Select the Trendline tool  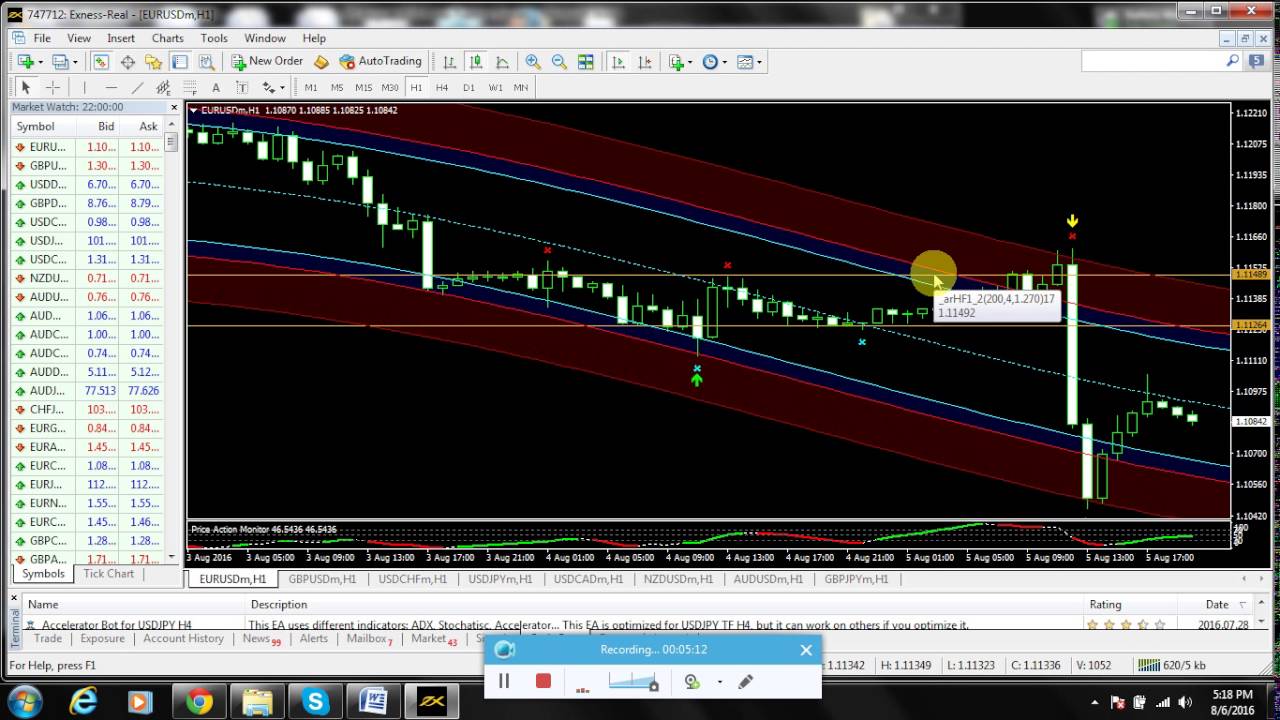pos(137,87)
